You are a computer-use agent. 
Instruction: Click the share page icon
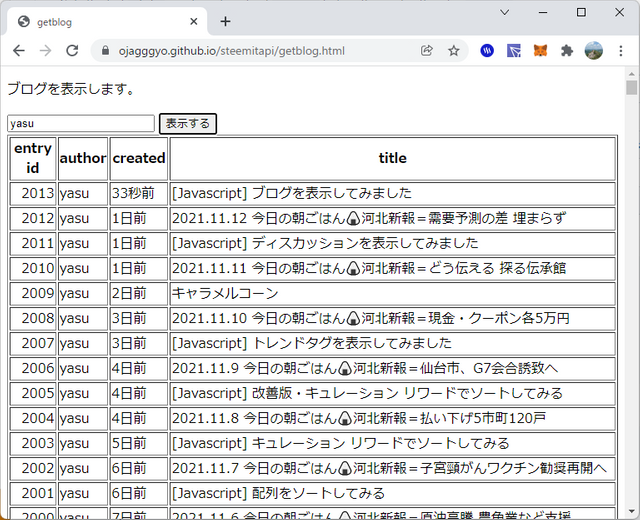click(427, 51)
